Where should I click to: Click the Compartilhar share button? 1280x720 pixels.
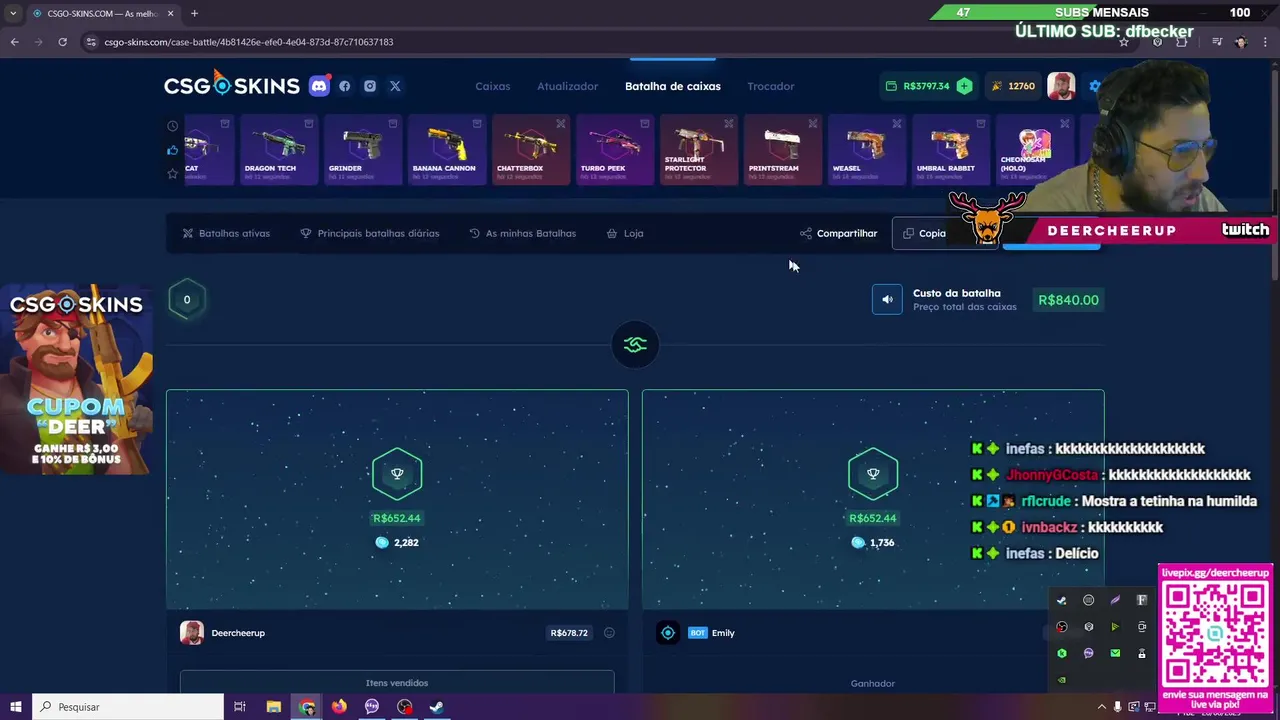(838, 233)
